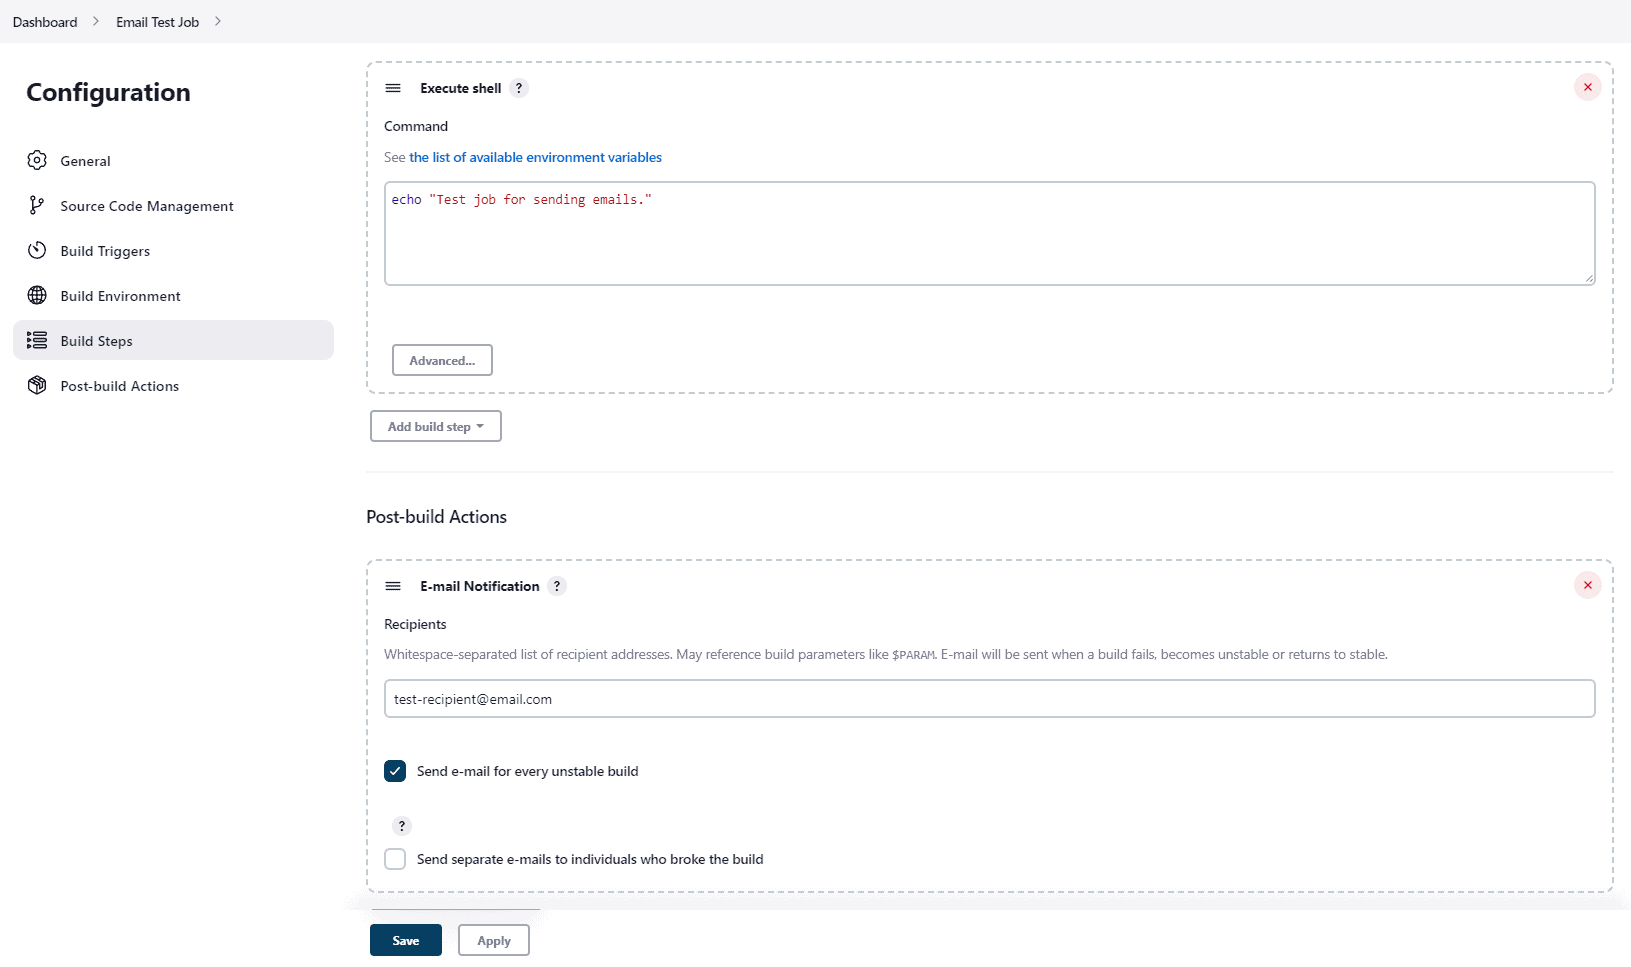Navigate to Dashboard via the breadcrumb
Viewport: 1631px width, 967px height.
tap(44, 21)
